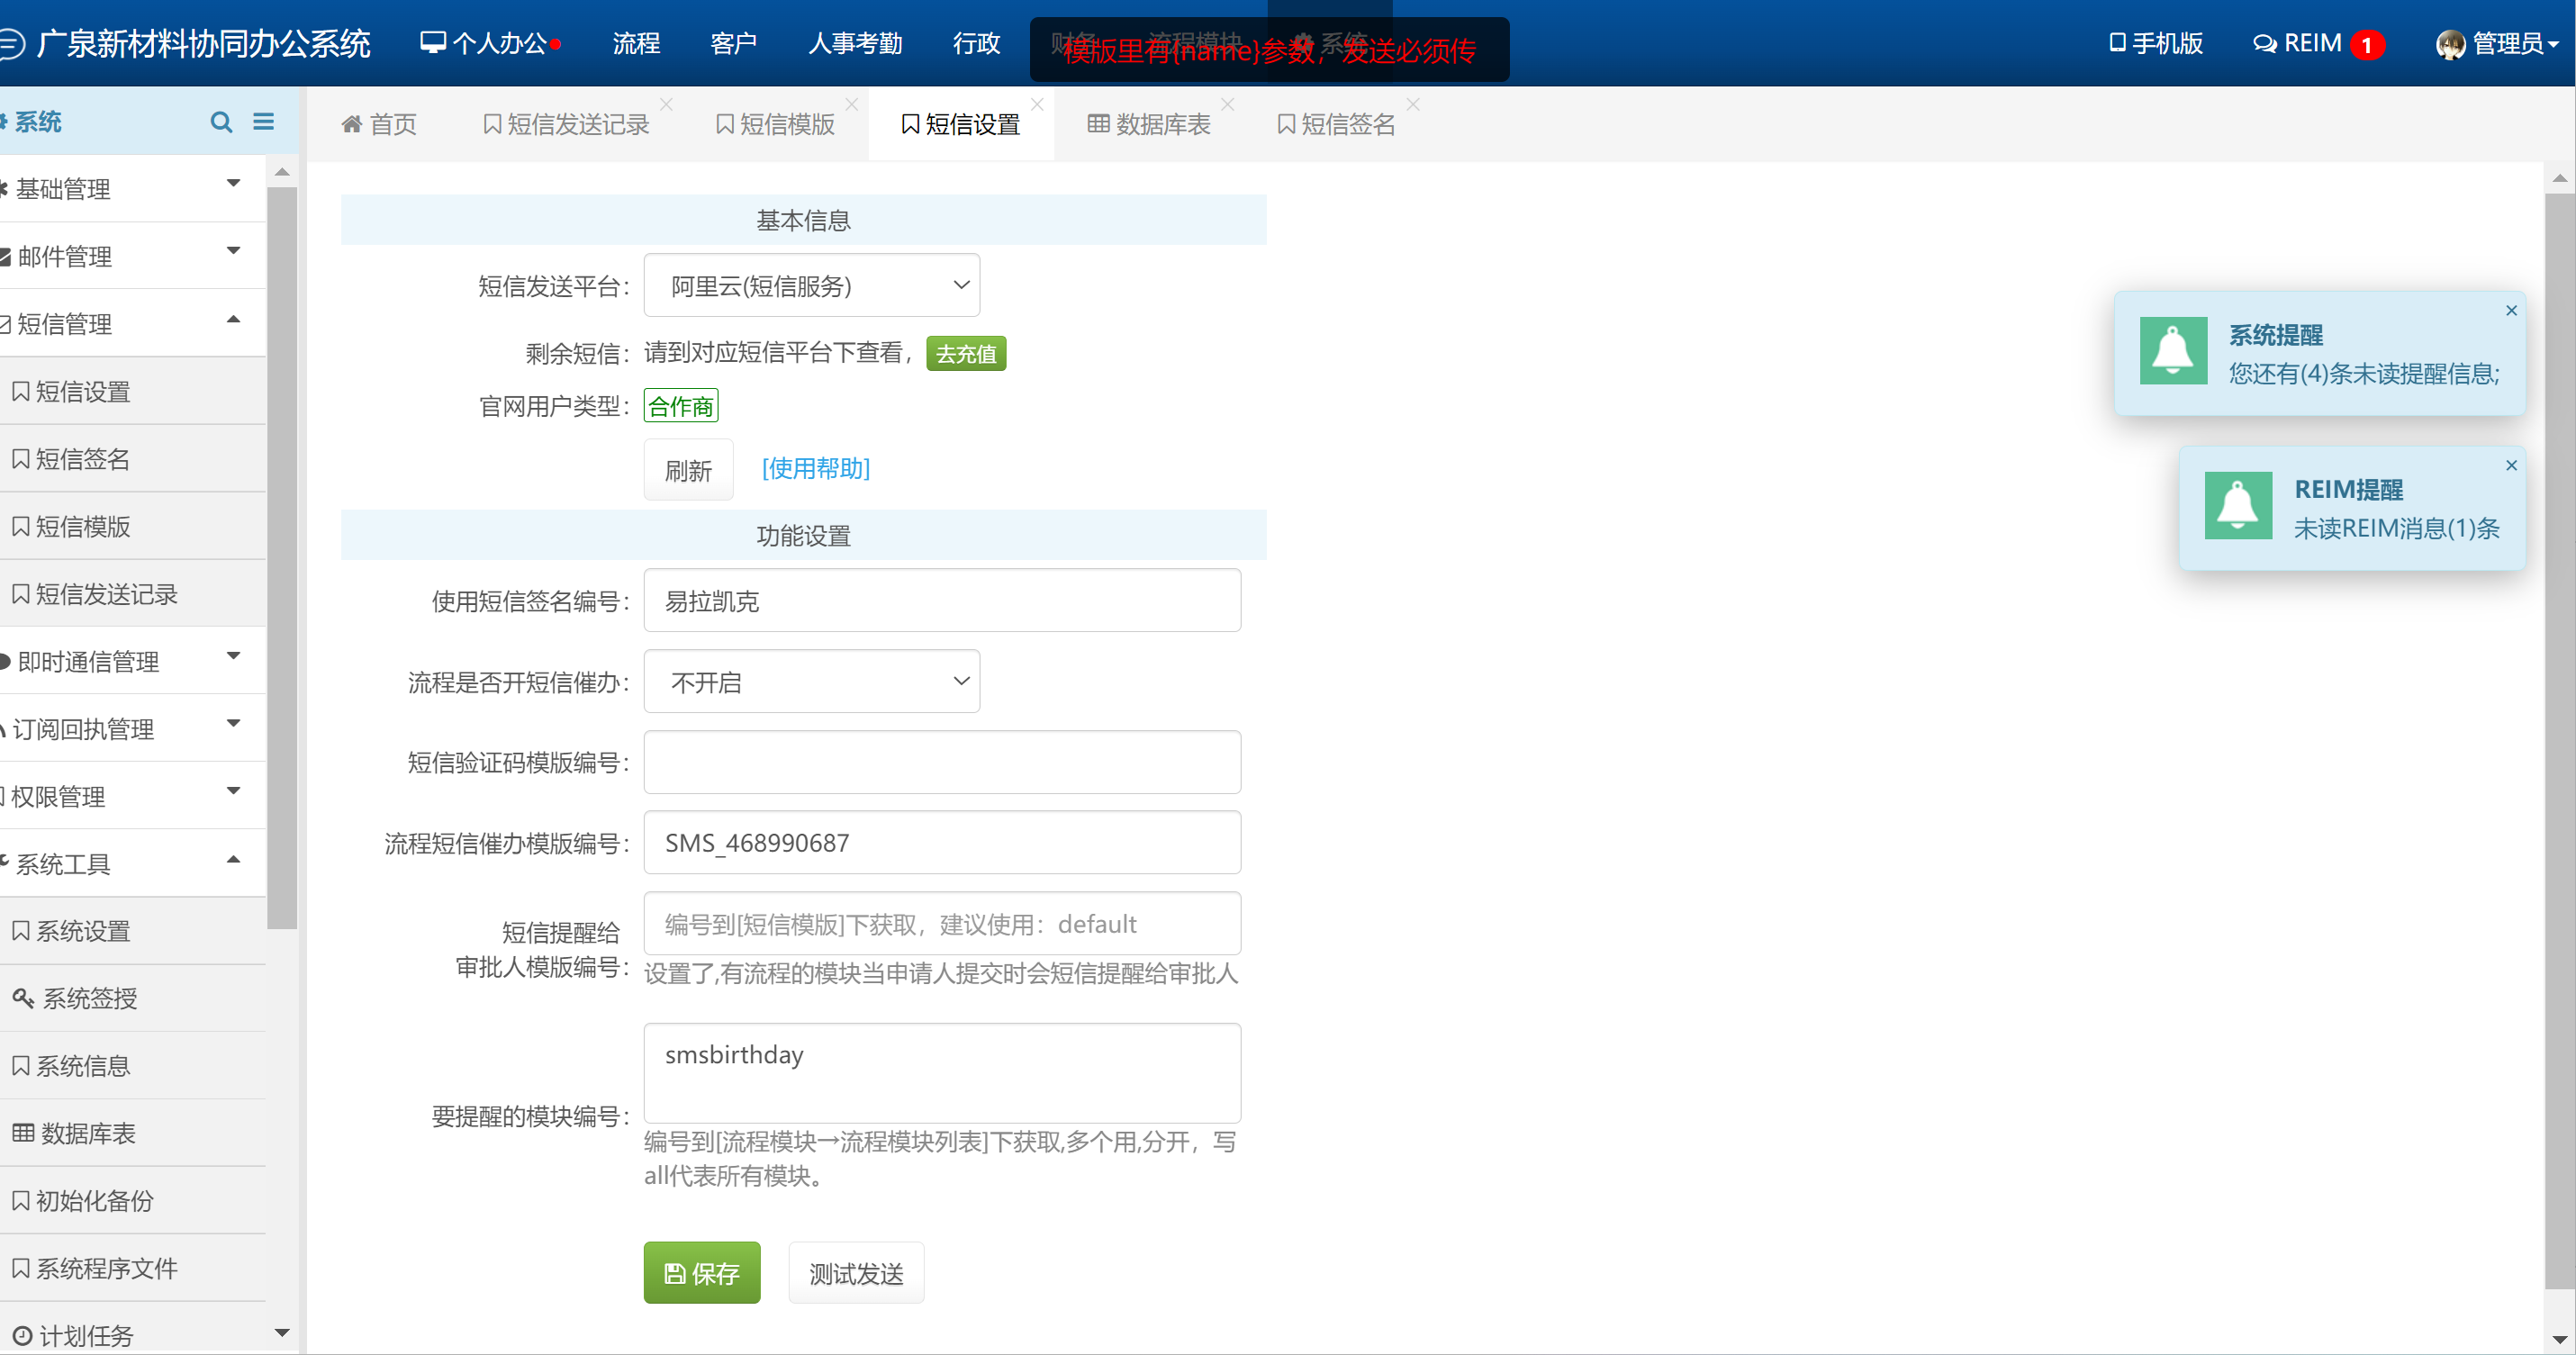This screenshot has height=1355, width=2576.
Task: Click the sidebar search magnifier icon
Action: pyautogui.click(x=221, y=122)
